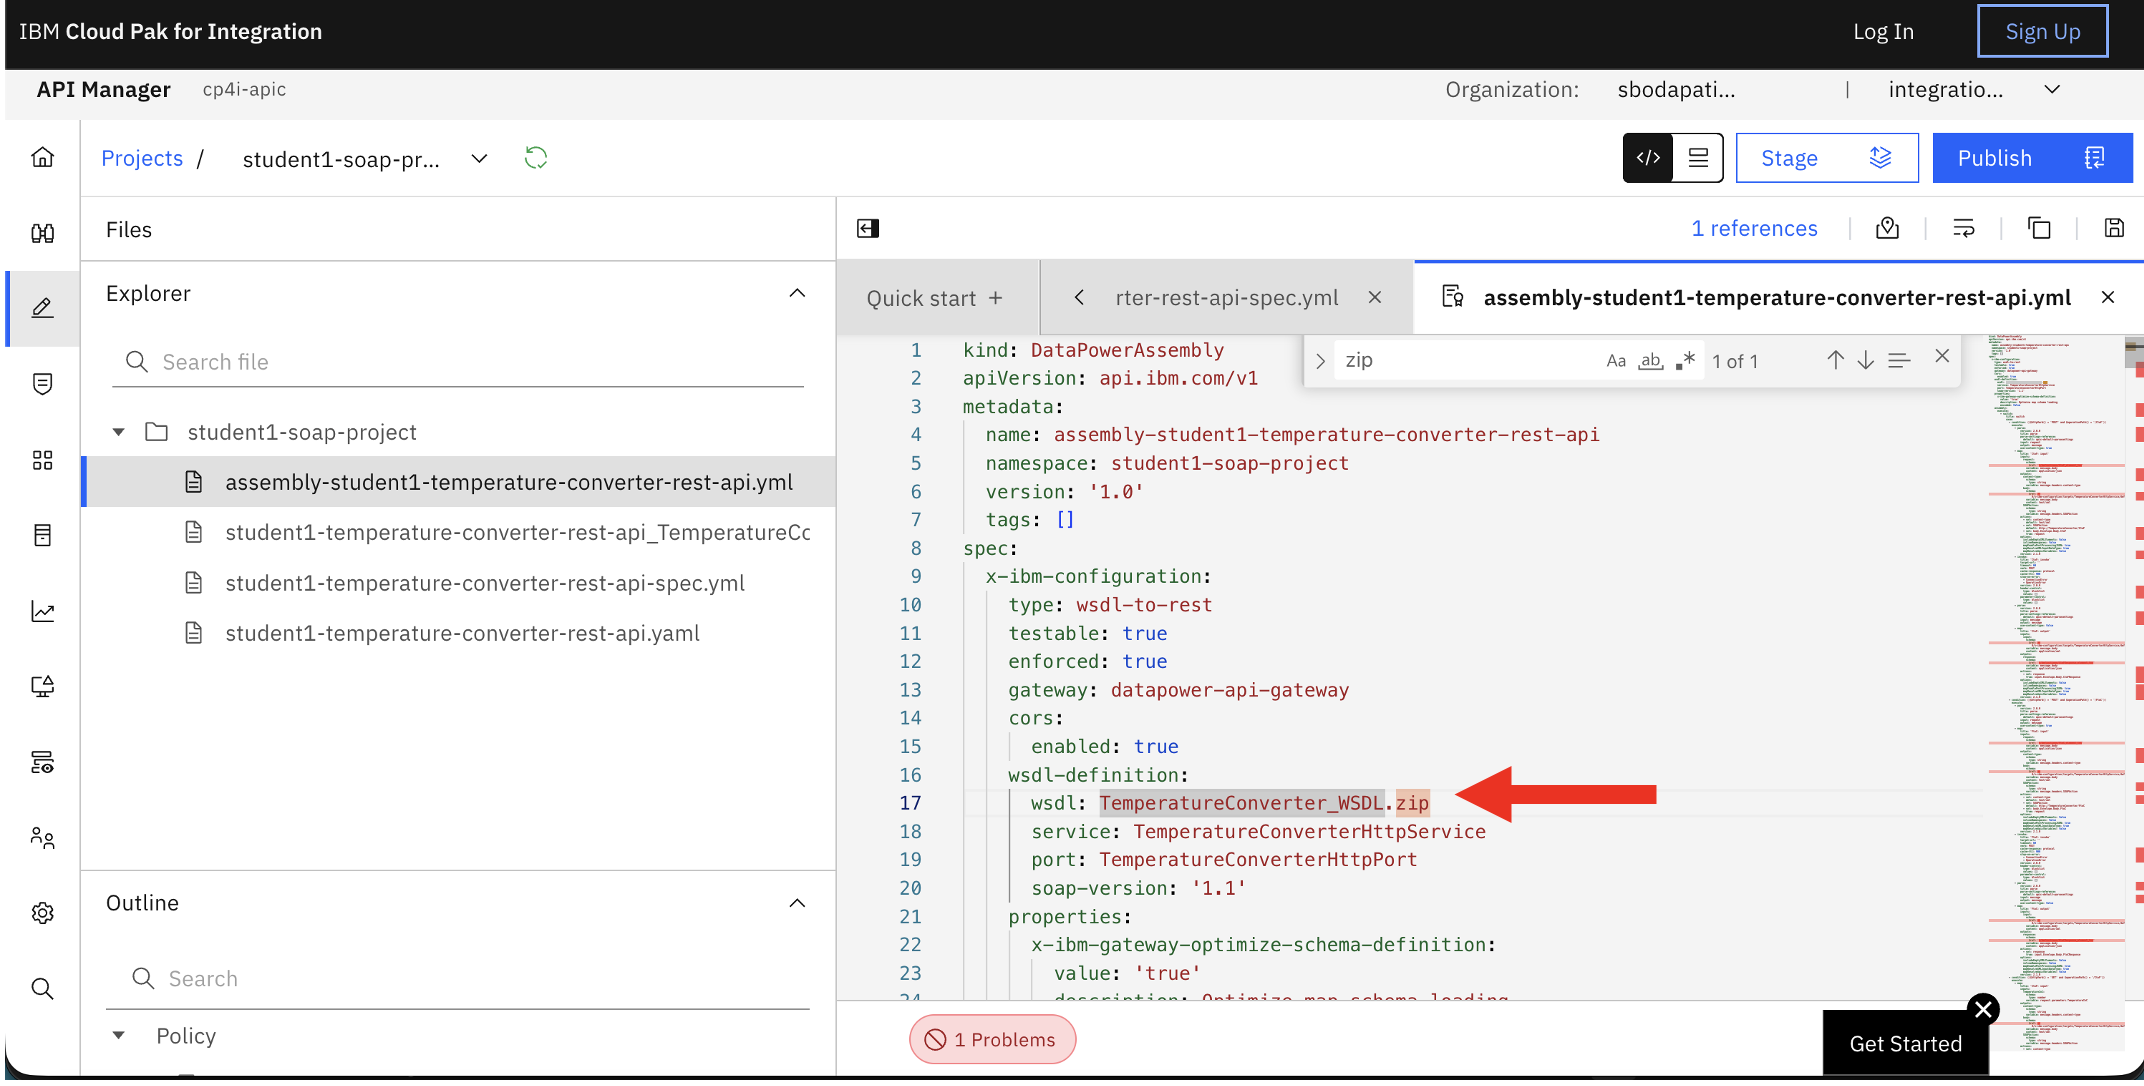The width and height of the screenshot is (2144, 1086).
Task: Click the Publish button
Action: [x=2032, y=158]
